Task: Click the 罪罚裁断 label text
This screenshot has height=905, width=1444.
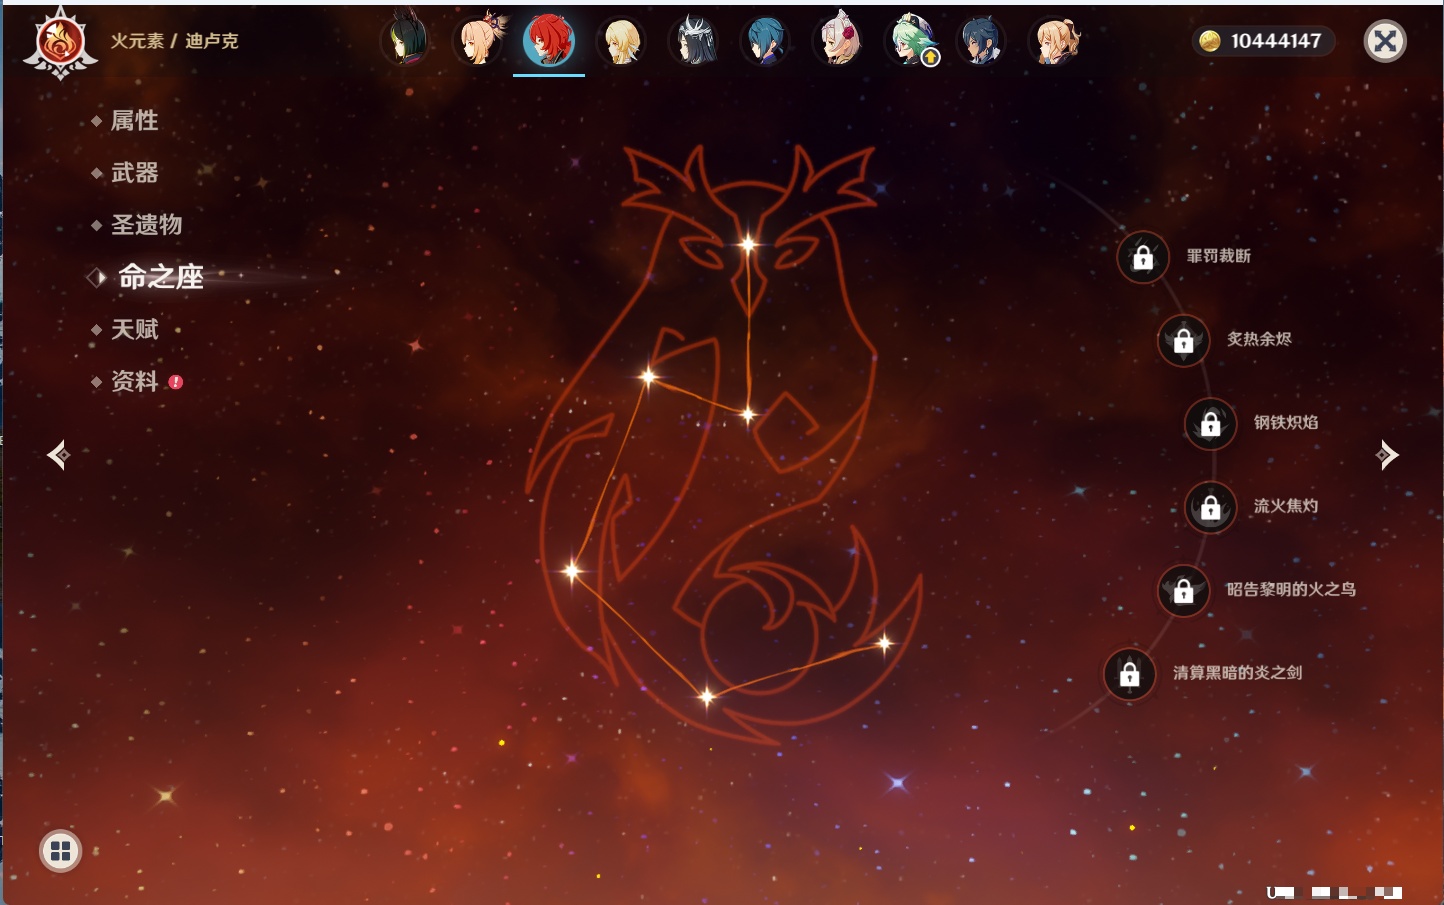Action: click(1219, 256)
